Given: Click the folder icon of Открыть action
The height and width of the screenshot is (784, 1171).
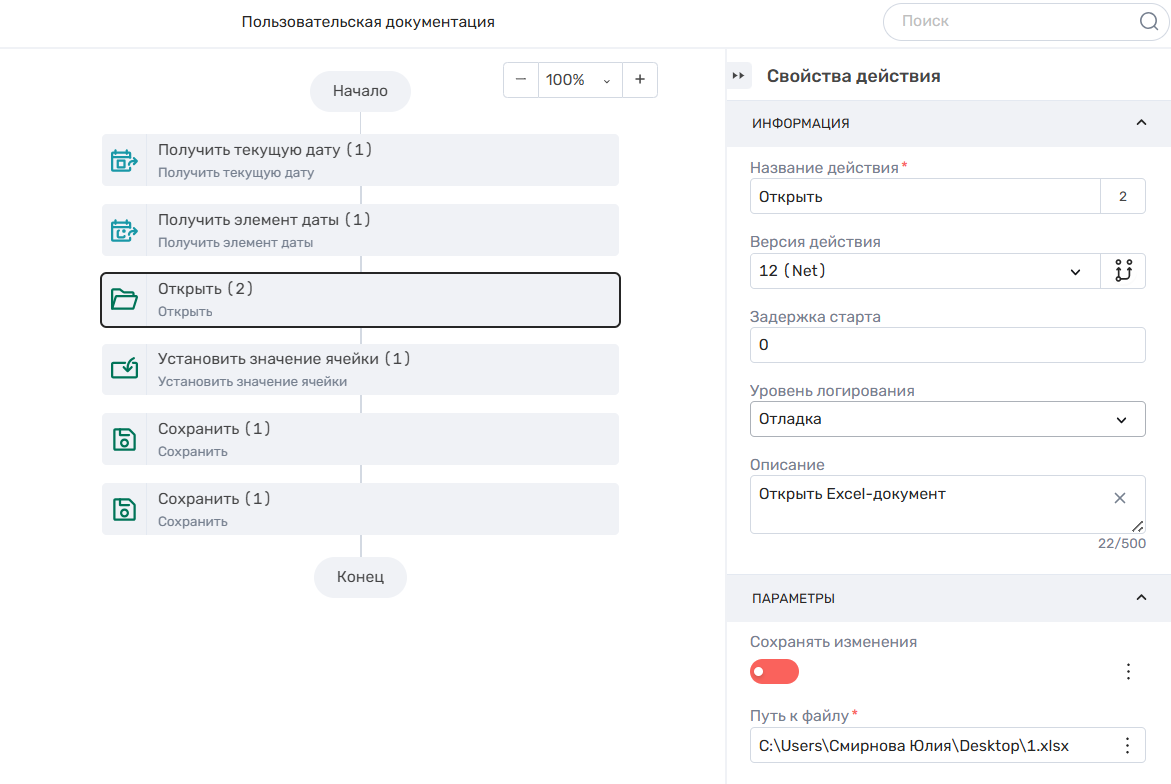Looking at the screenshot, I should pos(124,300).
